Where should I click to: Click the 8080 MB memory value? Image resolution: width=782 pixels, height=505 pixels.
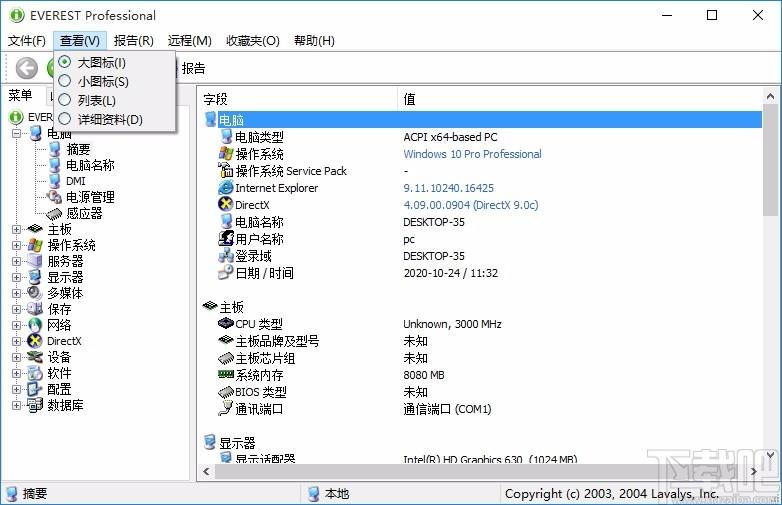[x=424, y=375]
